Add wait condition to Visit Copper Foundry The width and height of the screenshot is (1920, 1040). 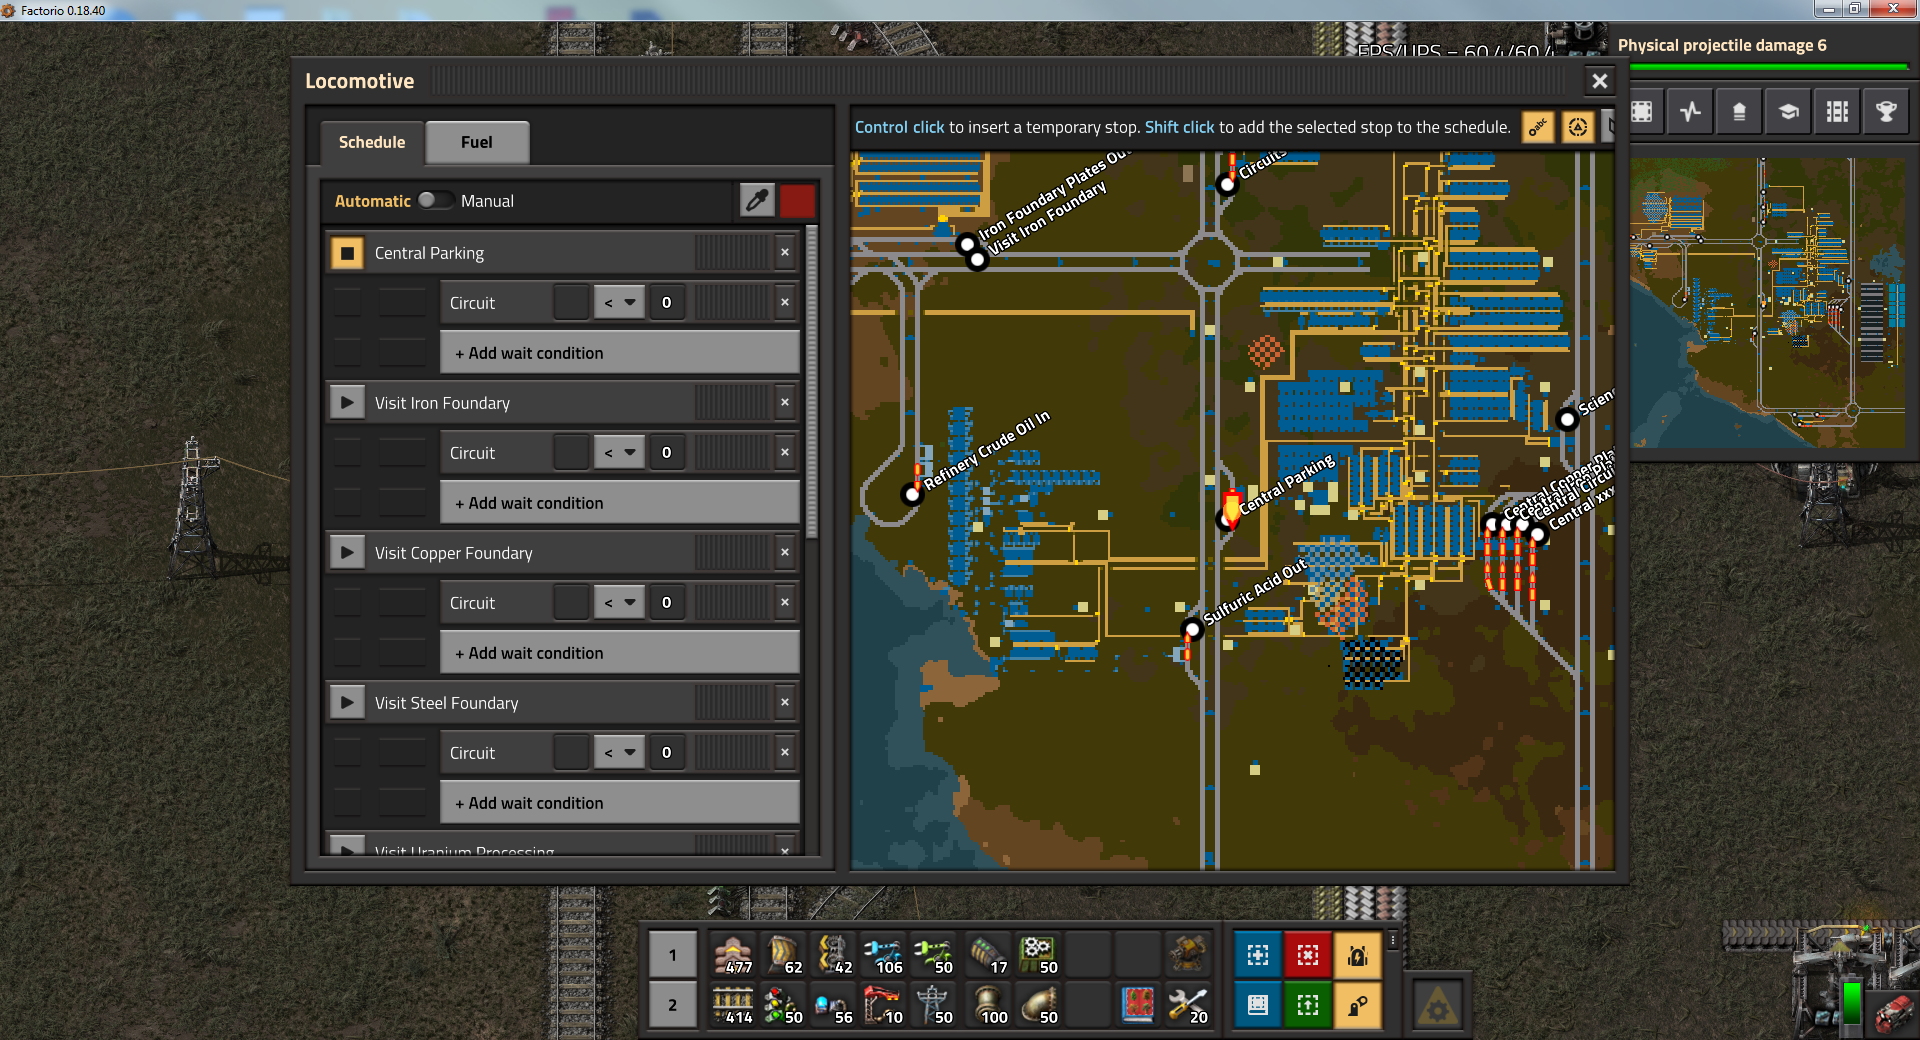(619, 653)
